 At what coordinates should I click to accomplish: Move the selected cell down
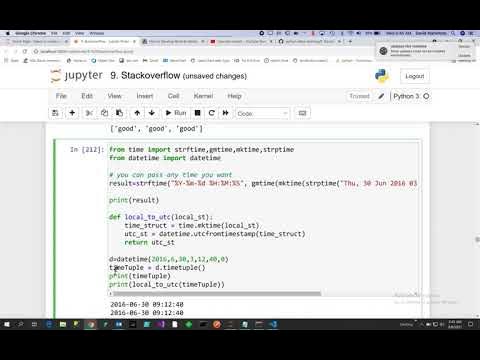tap(152, 113)
